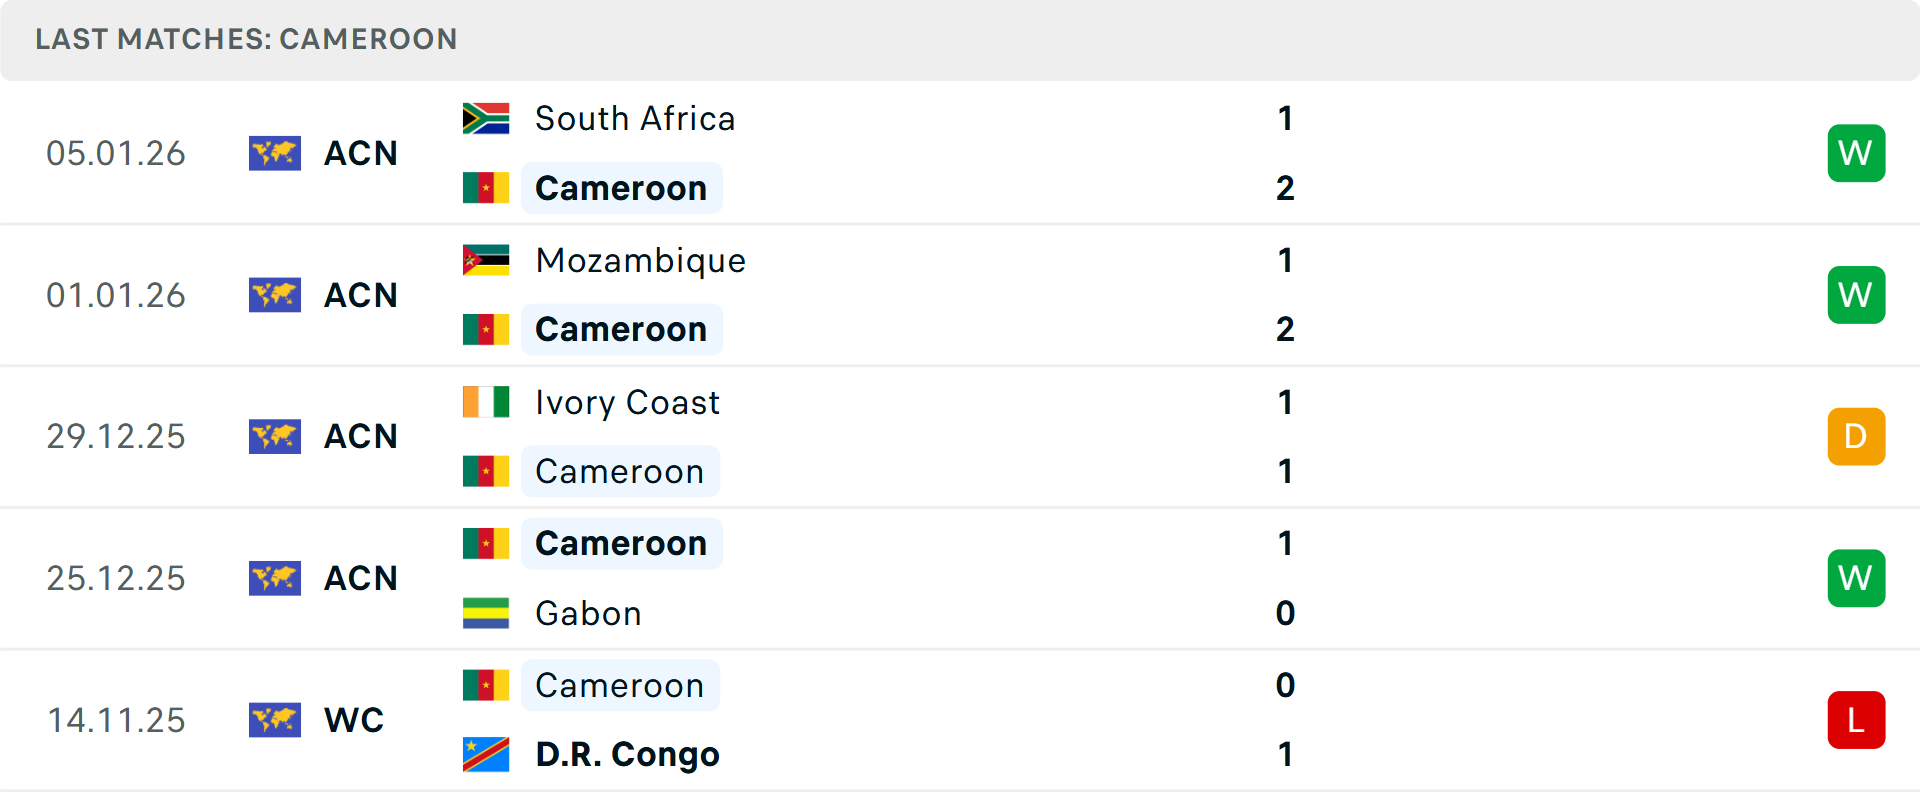Click the ACN competition icon for 05.01.26
This screenshot has width=1920, height=792.
[x=275, y=153]
